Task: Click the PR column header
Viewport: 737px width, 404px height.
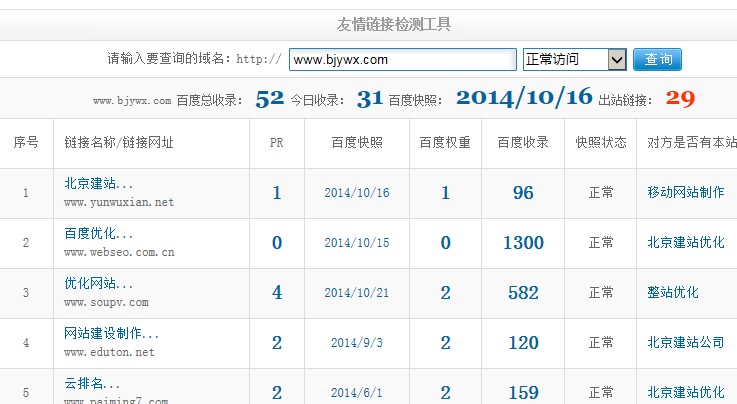Action: click(277, 143)
